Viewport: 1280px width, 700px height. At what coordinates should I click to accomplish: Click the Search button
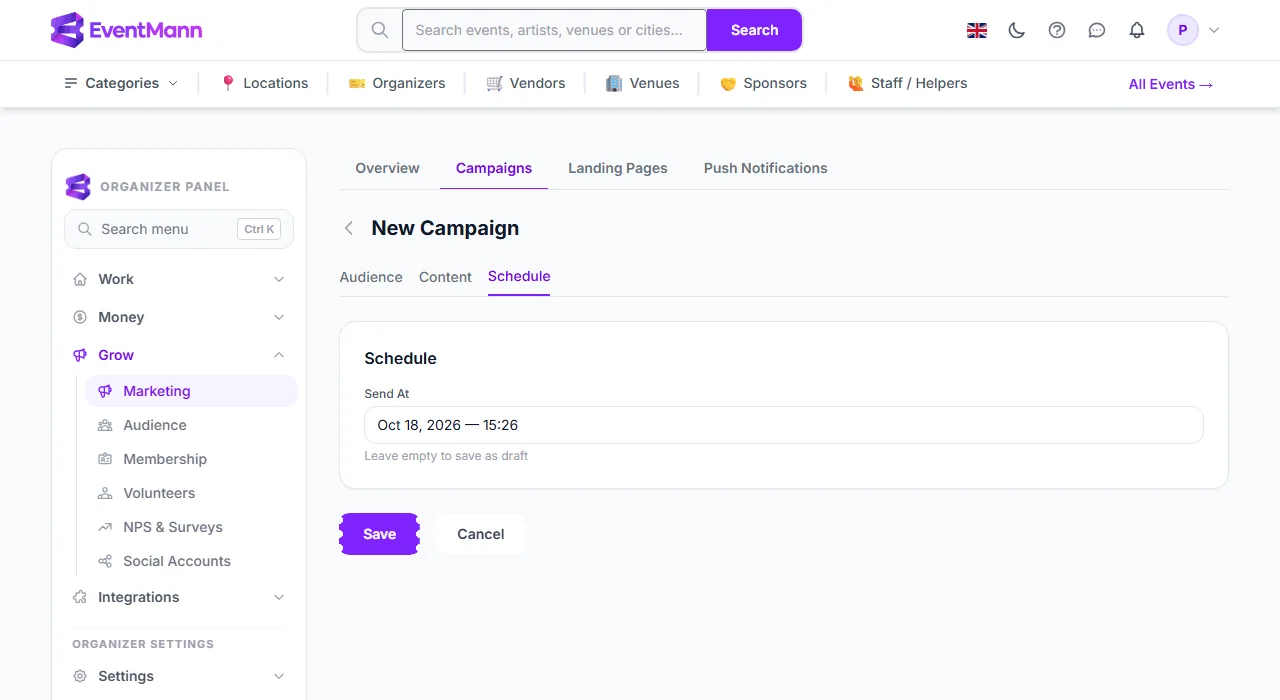tap(754, 30)
